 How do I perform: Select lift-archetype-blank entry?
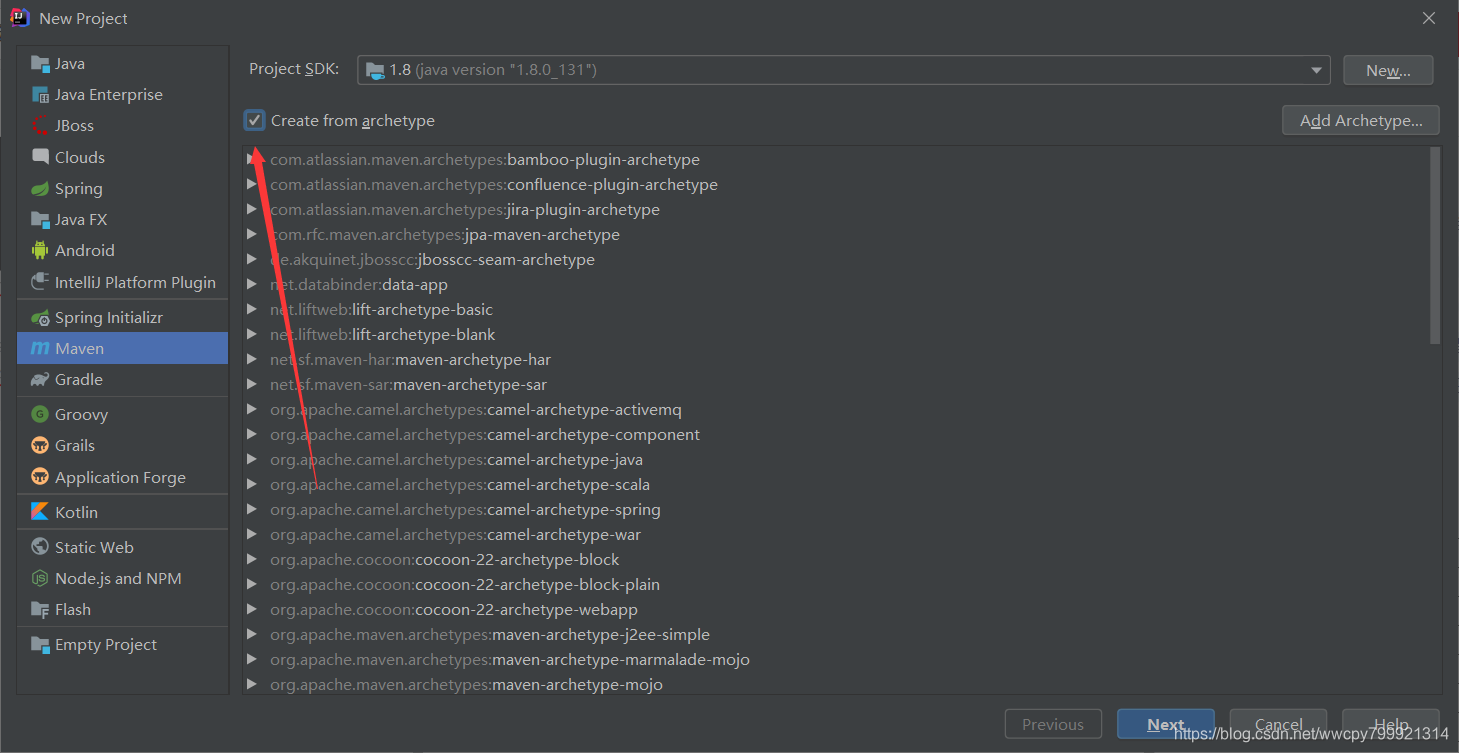tap(383, 335)
